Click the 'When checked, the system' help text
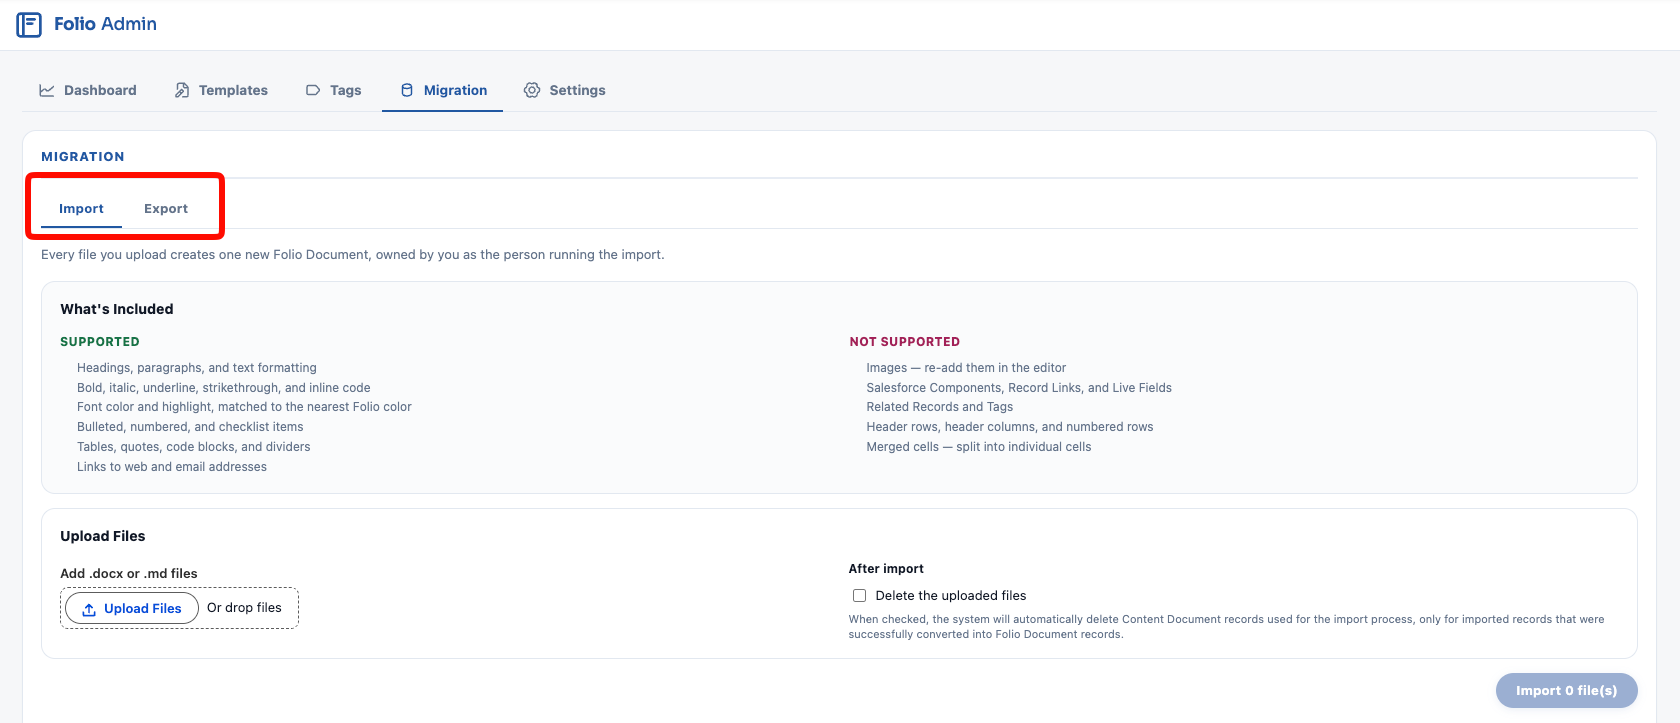The image size is (1680, 723). pos(1227,627)
